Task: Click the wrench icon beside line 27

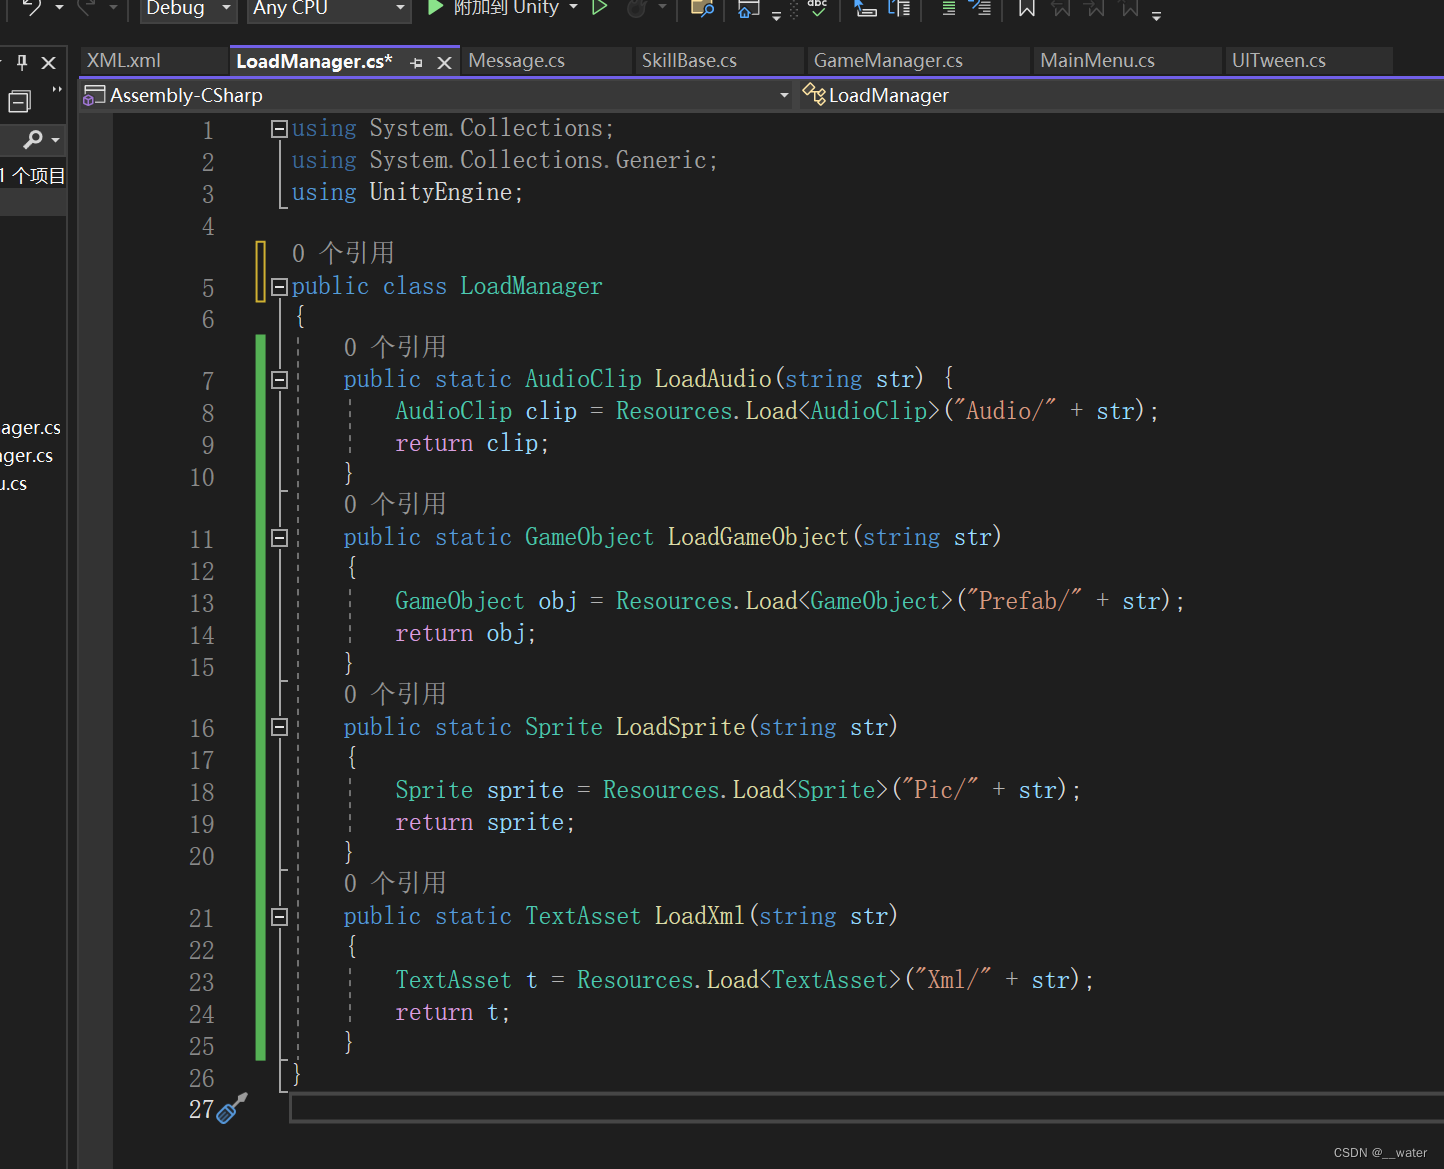Action: point(233,1109)
